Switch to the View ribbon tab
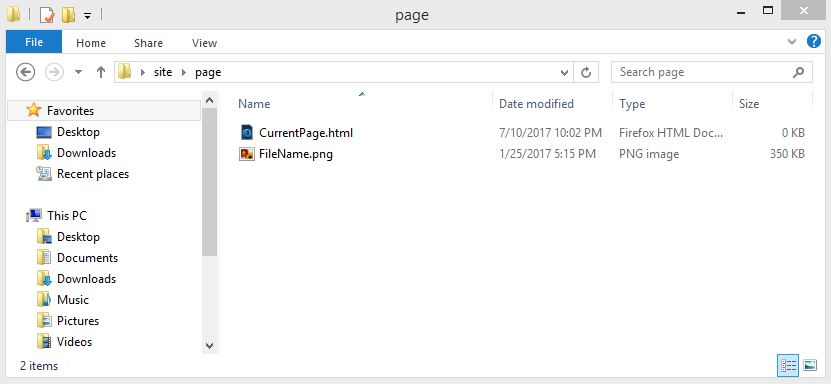Image resolution: width=831 pixels, height=384 pixels. 204,43
